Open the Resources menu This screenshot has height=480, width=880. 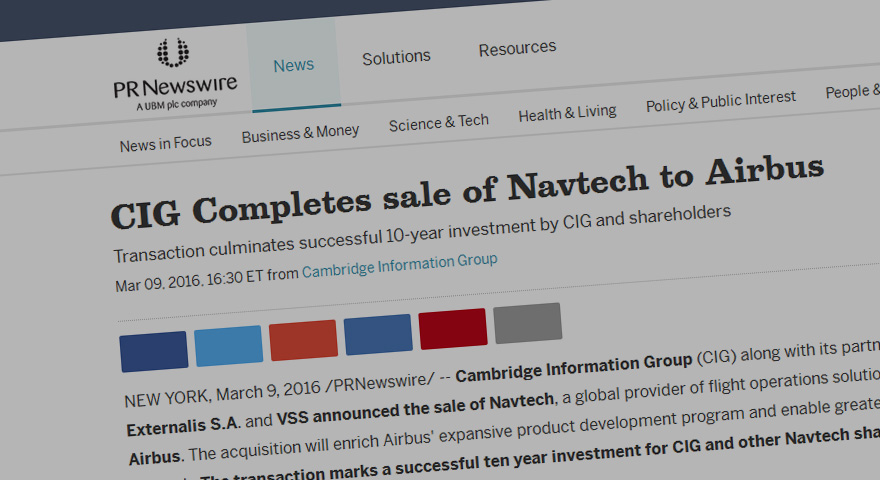point(517,48)
